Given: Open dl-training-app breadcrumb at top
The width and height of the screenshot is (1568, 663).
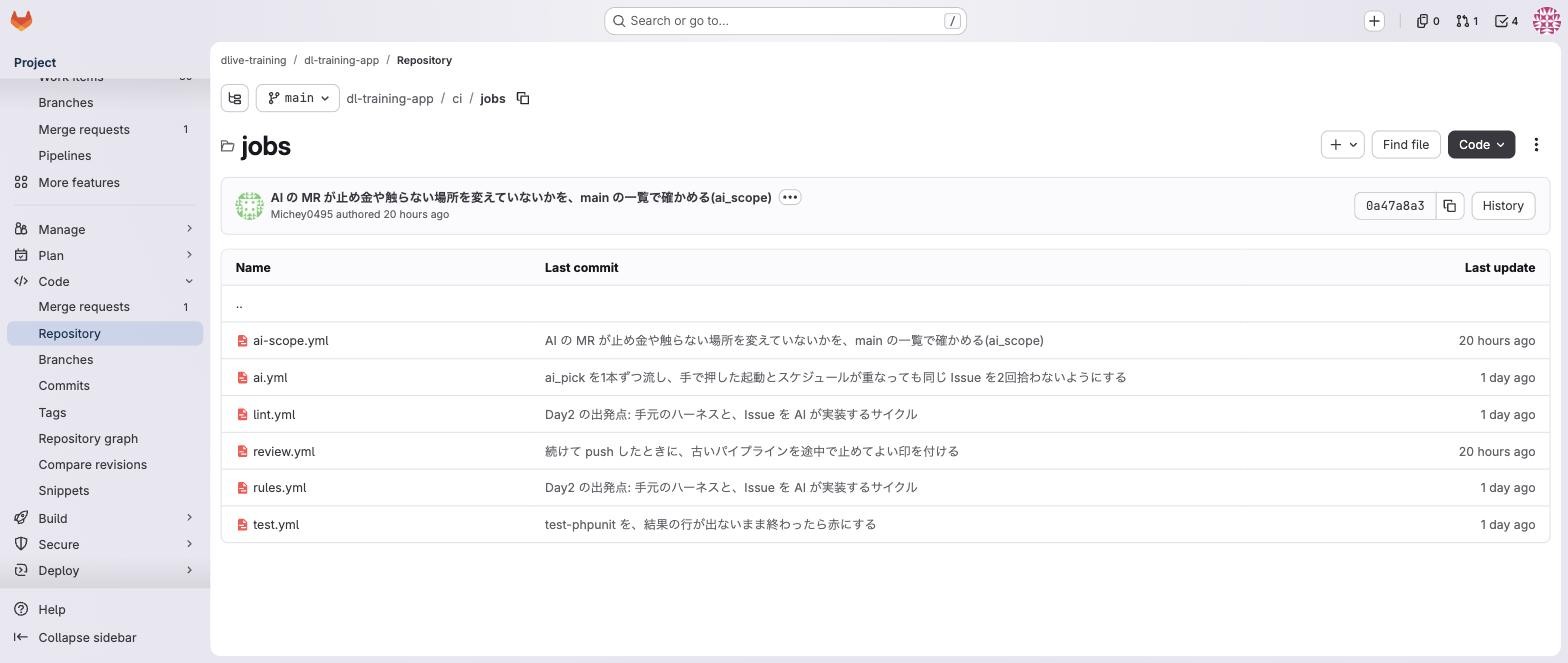Looking at the screenshot, I should [x=341, y=60].
